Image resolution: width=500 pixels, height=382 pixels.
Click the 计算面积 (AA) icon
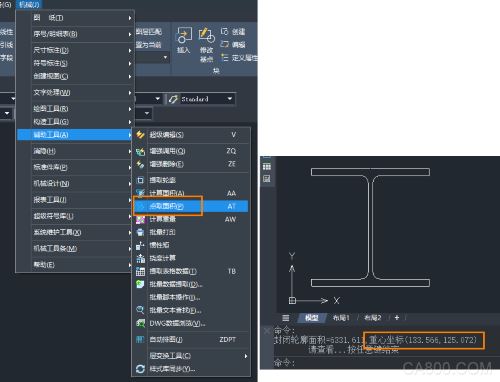(140, 193)
